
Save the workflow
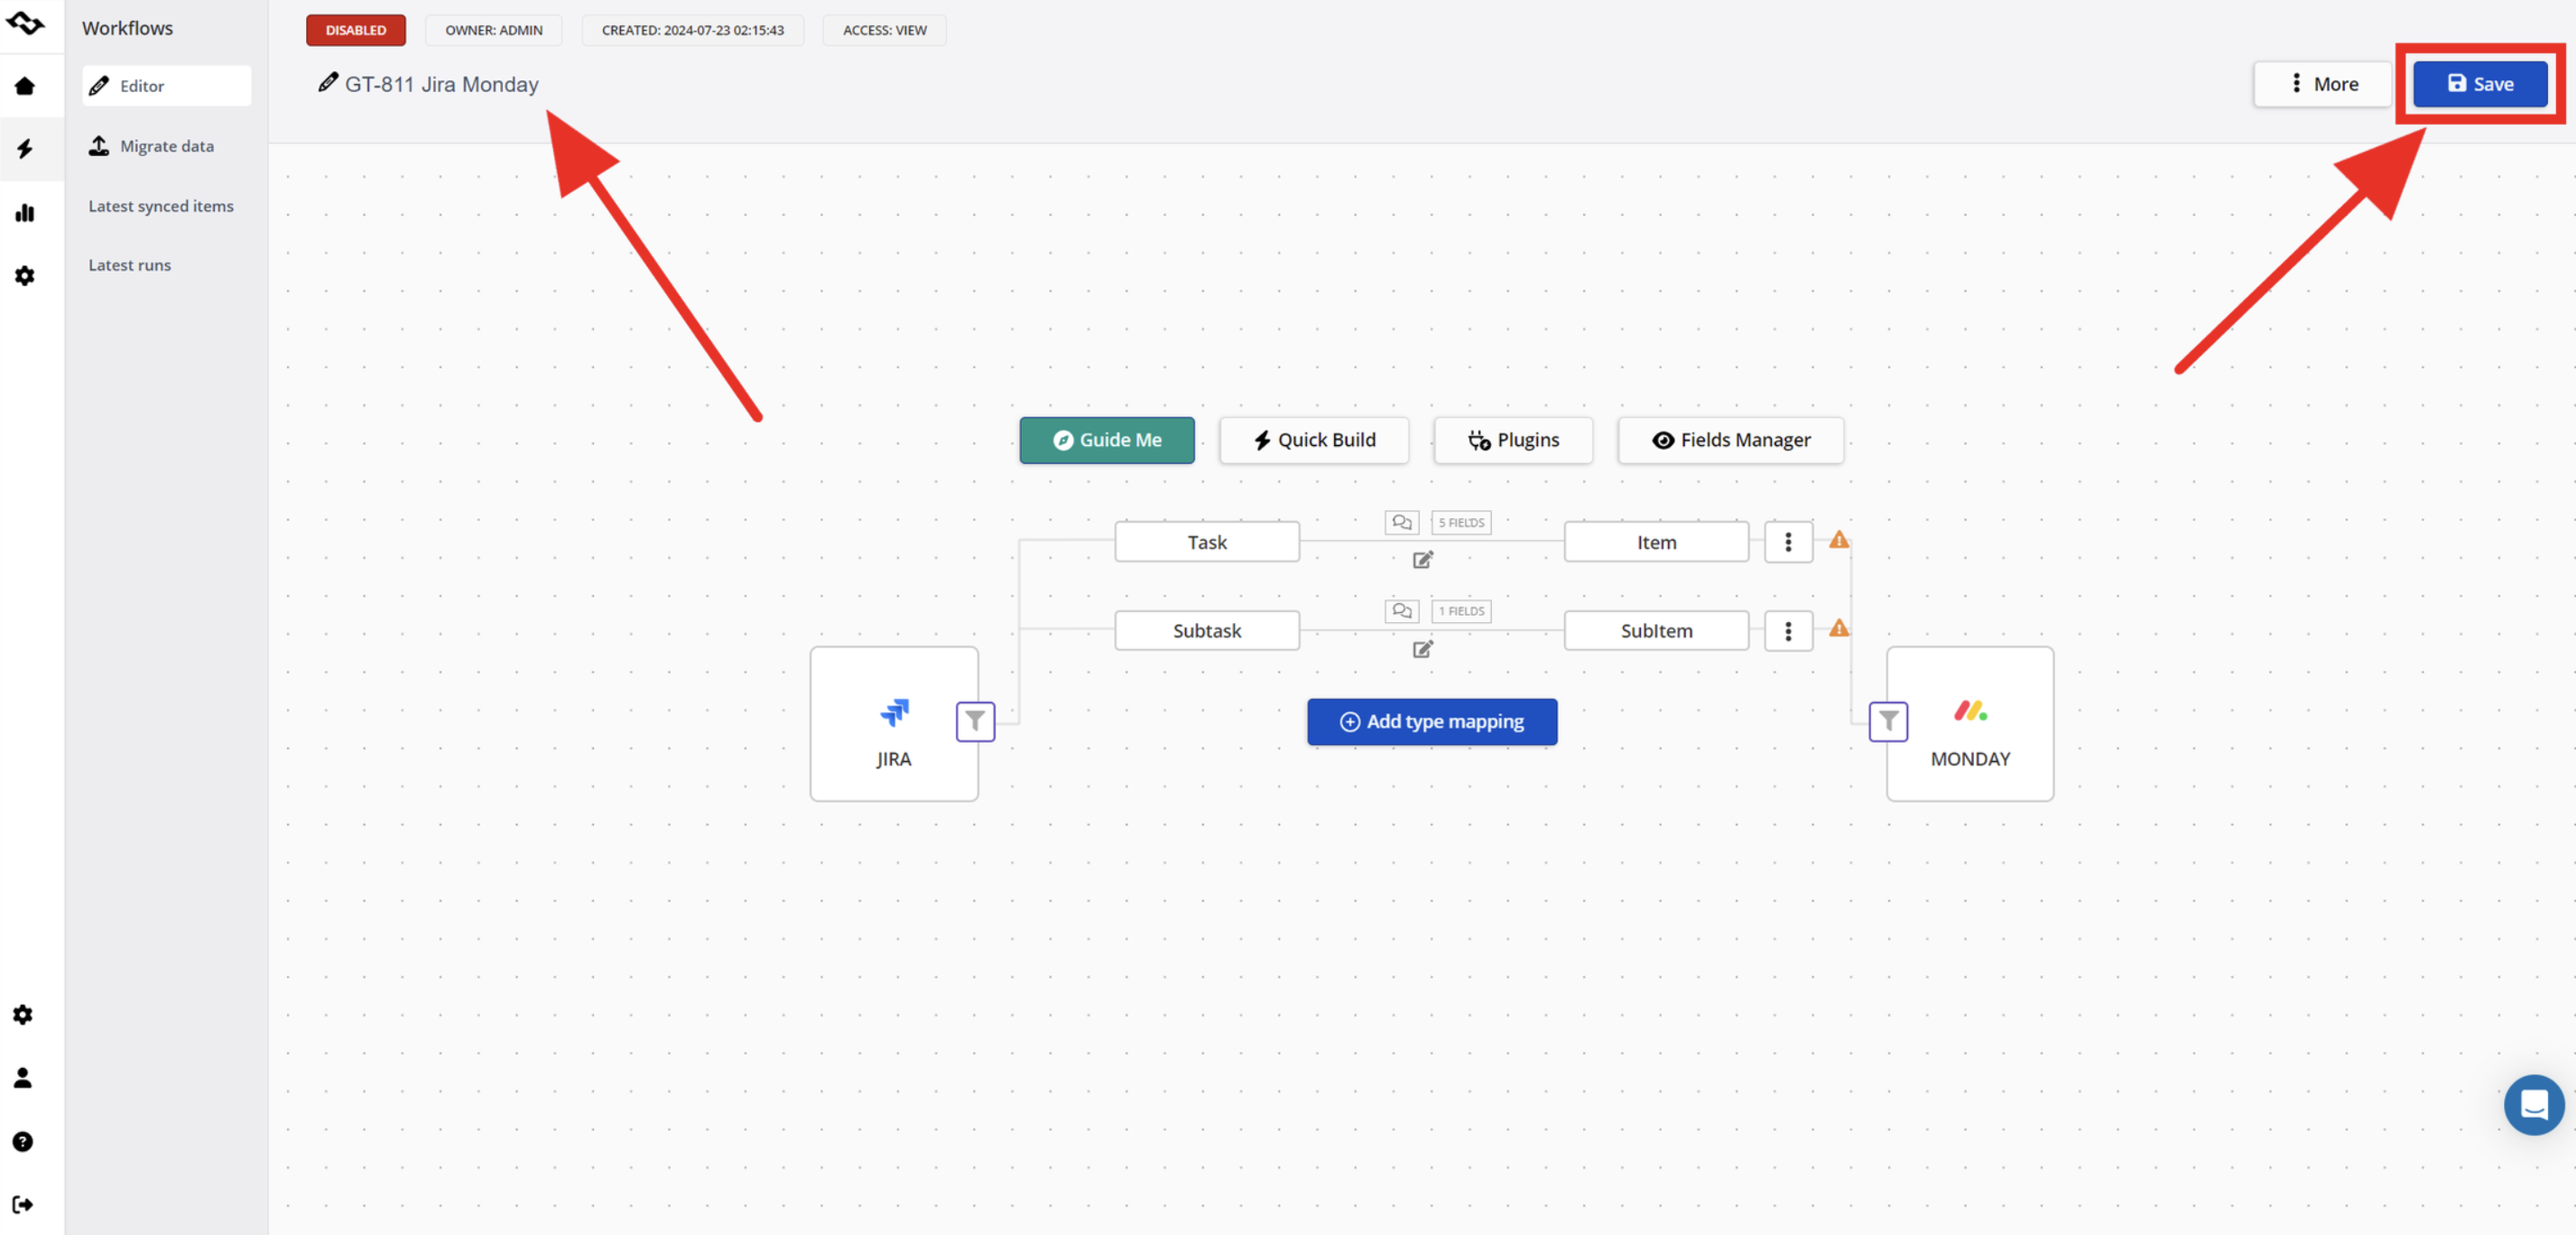(2479, 84)
